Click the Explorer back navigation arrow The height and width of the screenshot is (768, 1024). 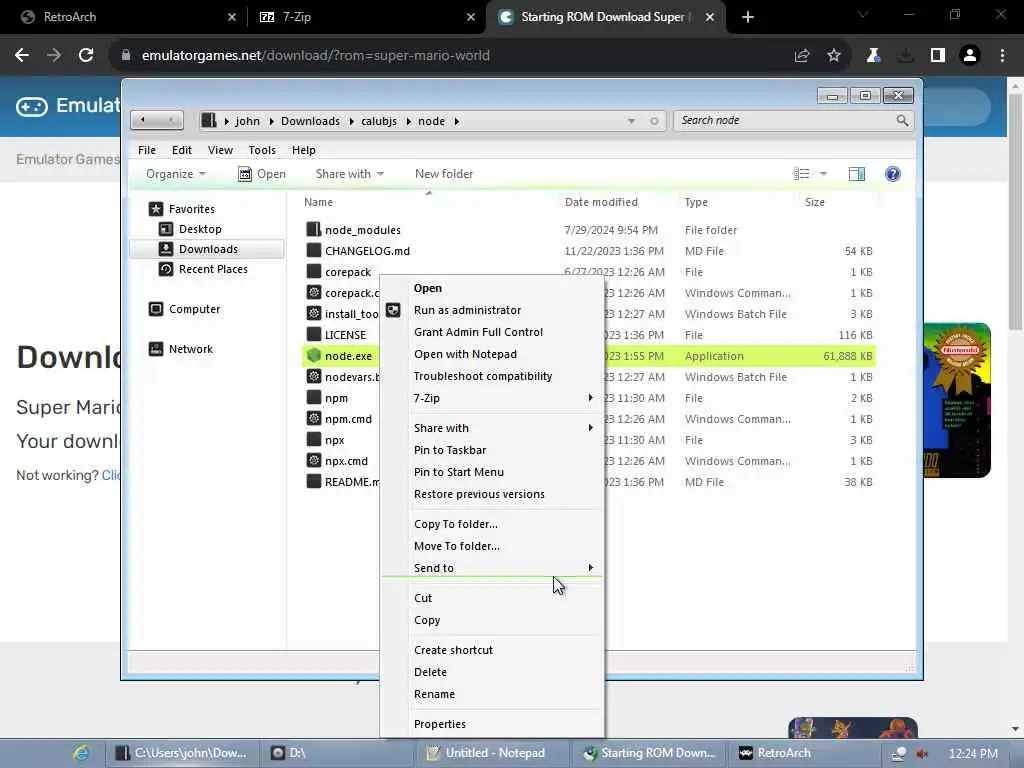tap(143, 120)
